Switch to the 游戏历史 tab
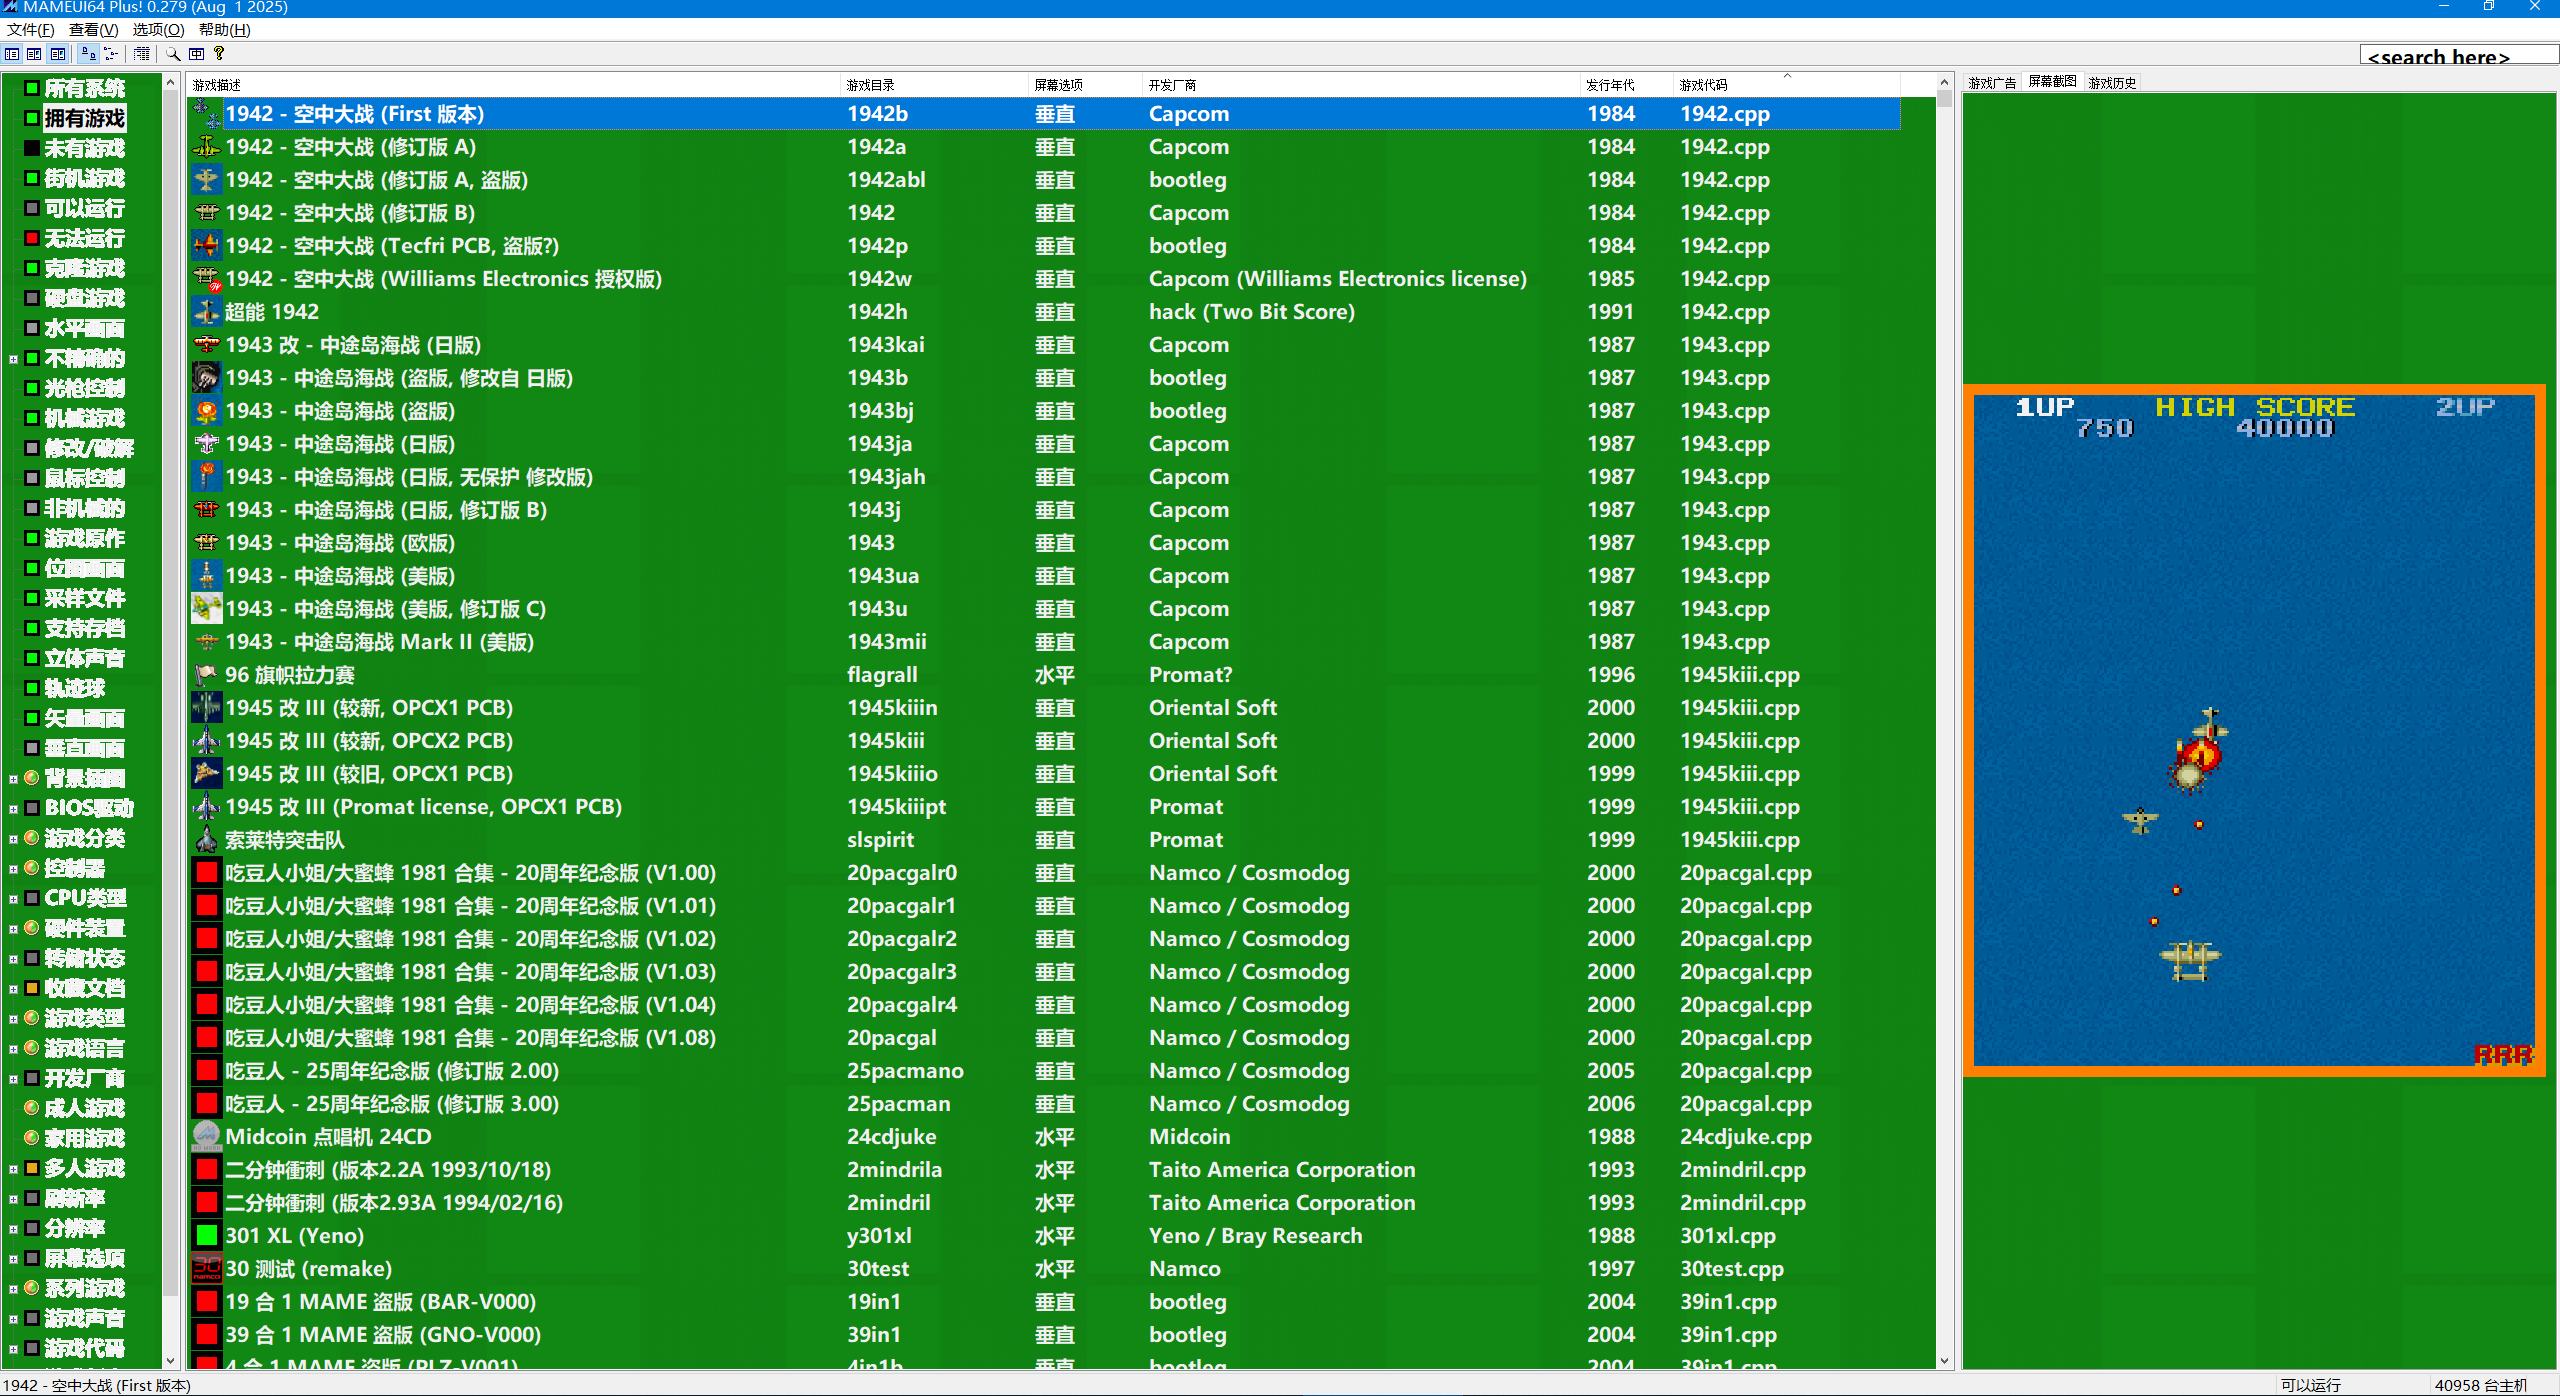The height and width of the screenshot is (1396, 2560). [x=2112, y=83]
